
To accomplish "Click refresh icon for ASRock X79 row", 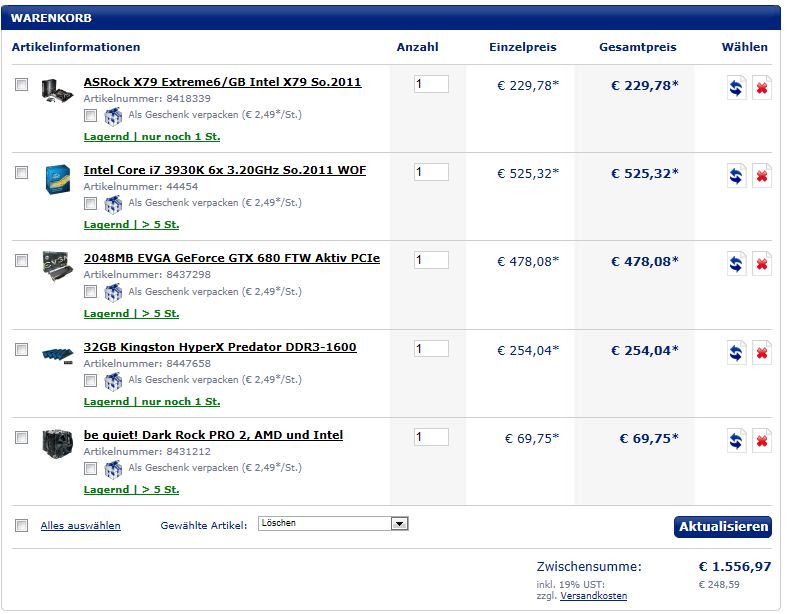I will point(736,88).
